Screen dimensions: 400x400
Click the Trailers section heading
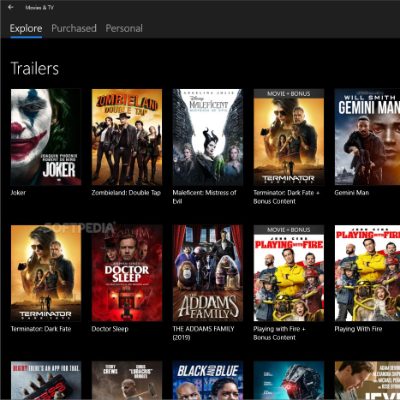(35, 68)
